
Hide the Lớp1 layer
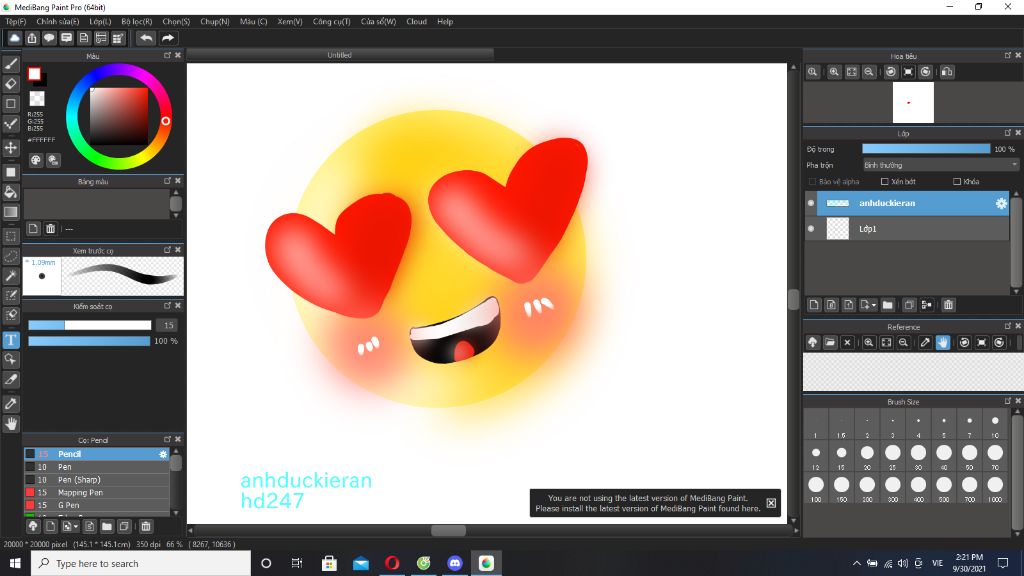click(811, 229)
